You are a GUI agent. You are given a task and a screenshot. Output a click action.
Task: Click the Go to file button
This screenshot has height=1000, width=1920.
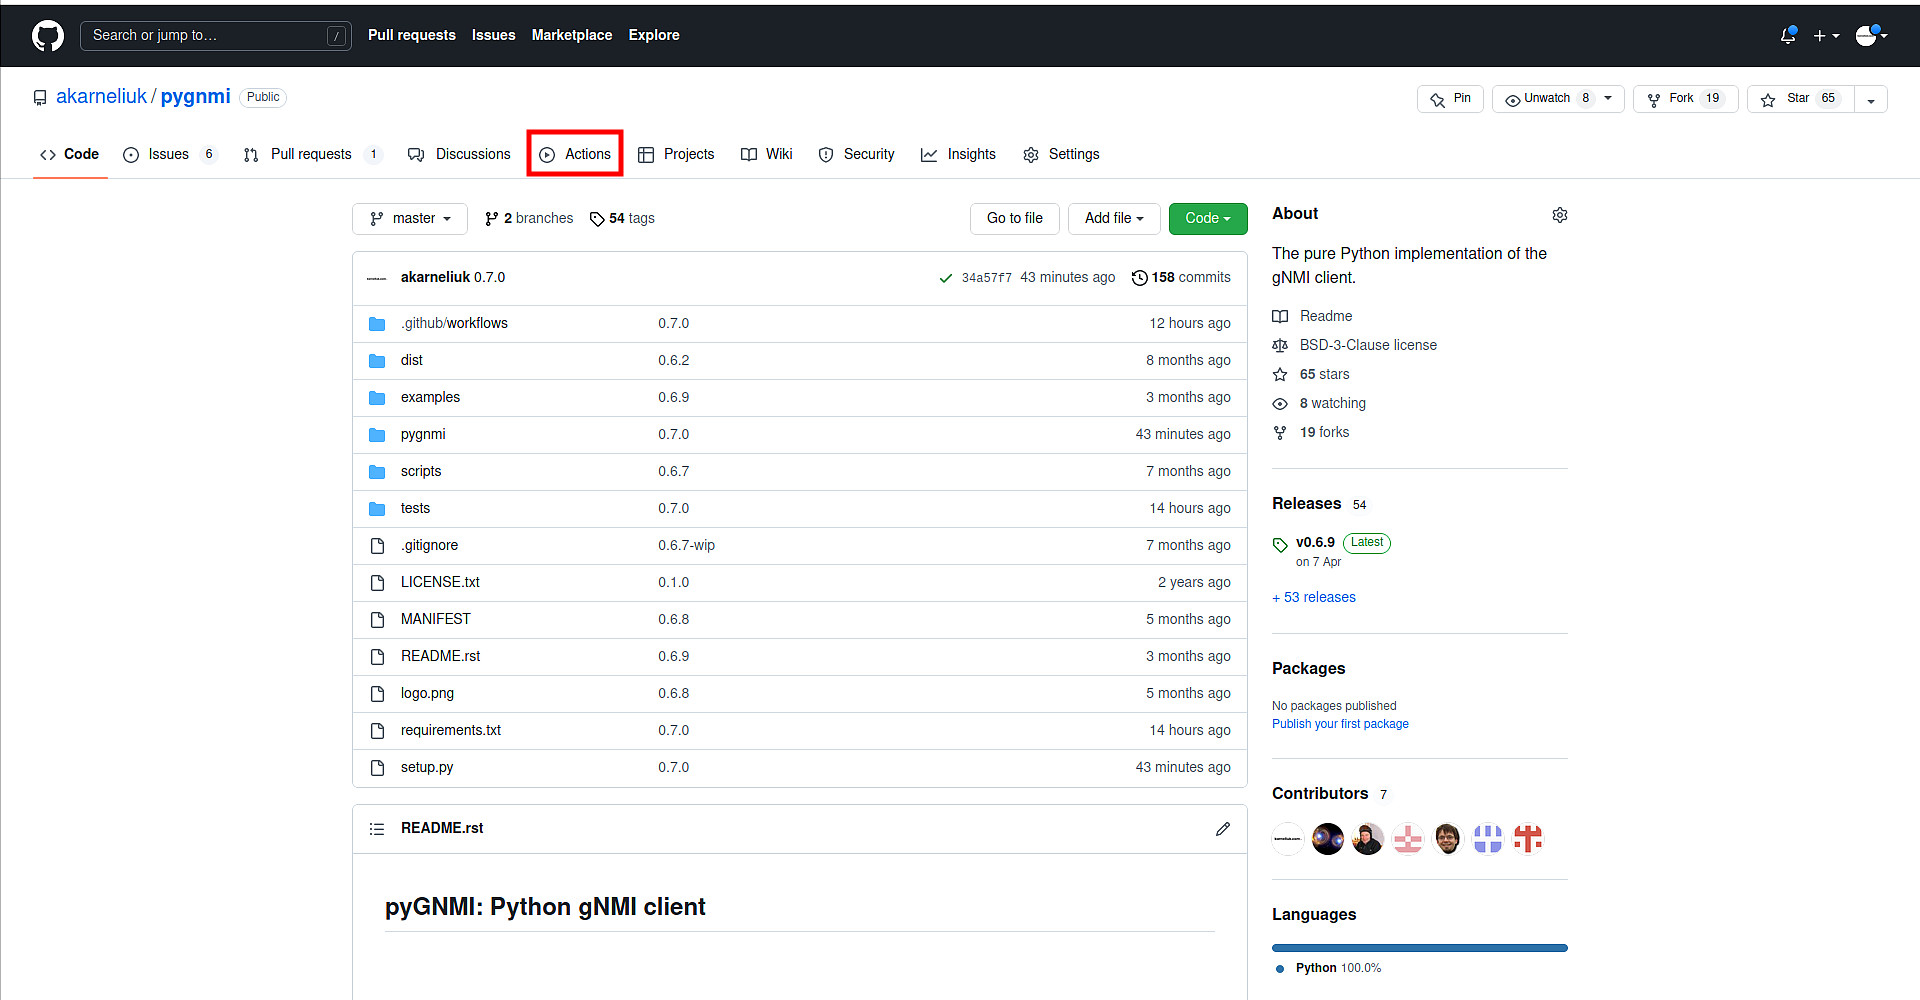pos(1014,218)
